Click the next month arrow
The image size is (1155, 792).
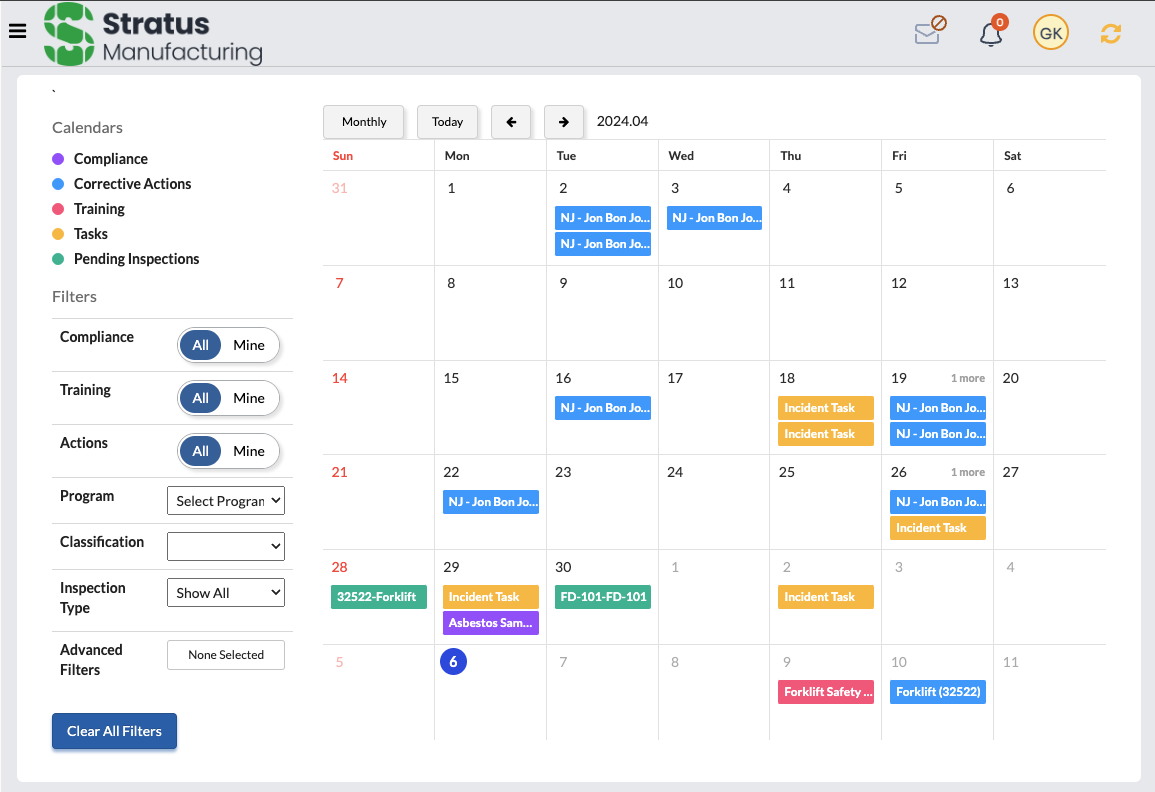564,121
